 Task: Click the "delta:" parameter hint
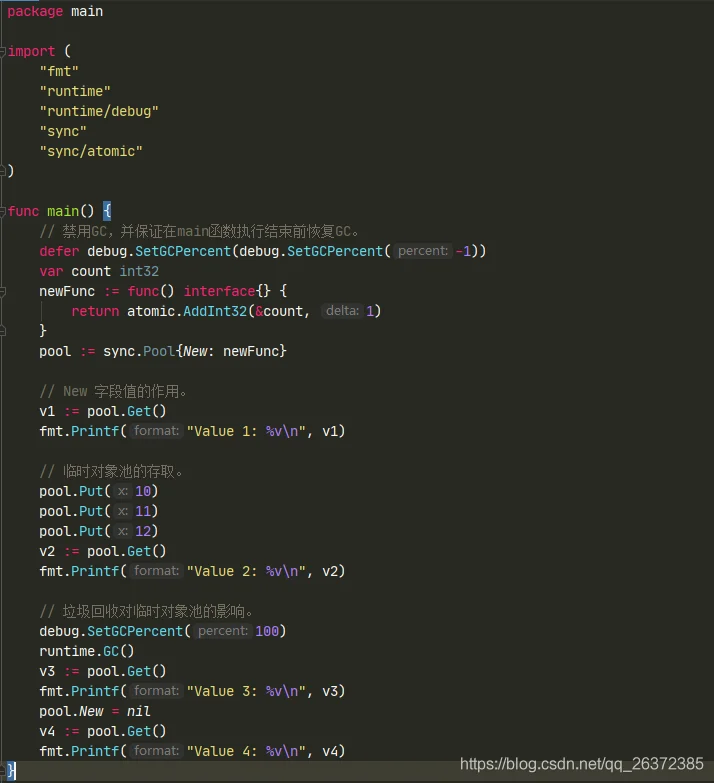[x=342, y=311]
